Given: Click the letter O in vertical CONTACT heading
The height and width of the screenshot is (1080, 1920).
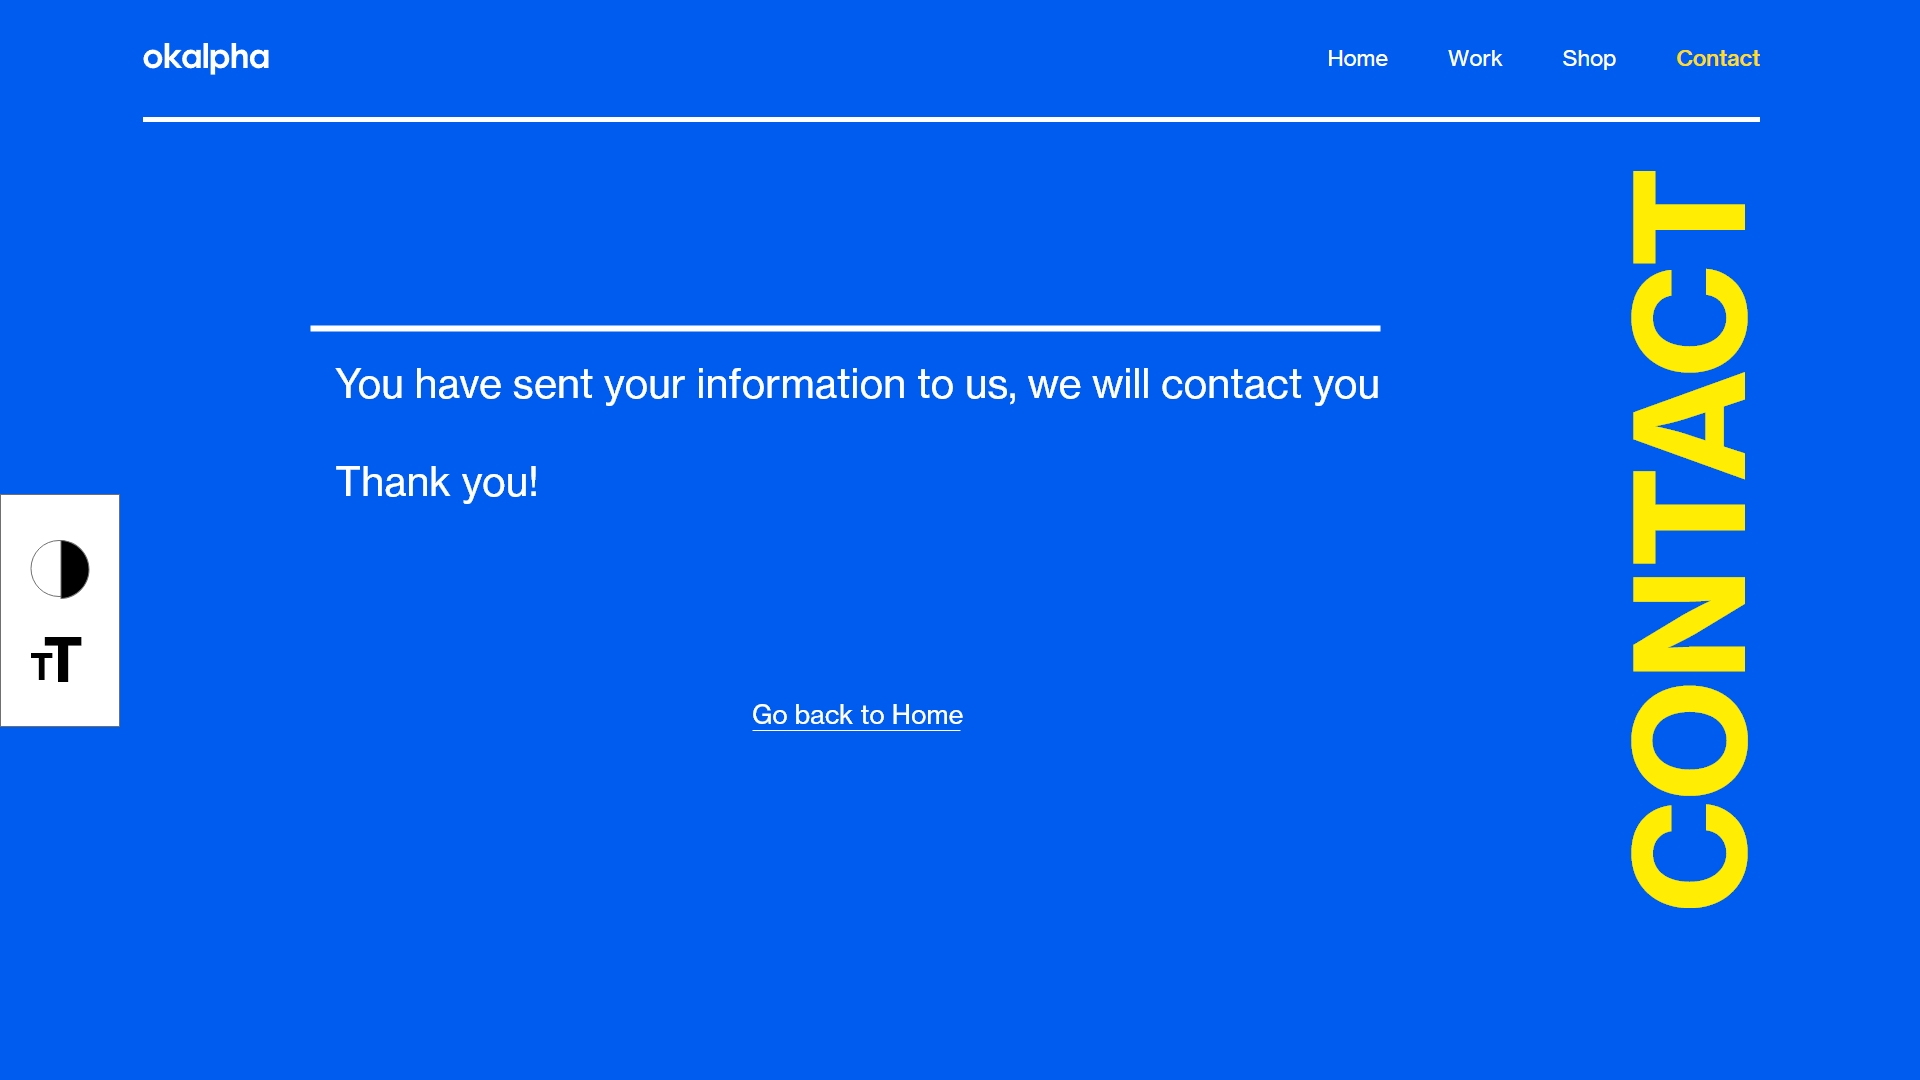Looking at the screenshot, I should coord(1689,741).
